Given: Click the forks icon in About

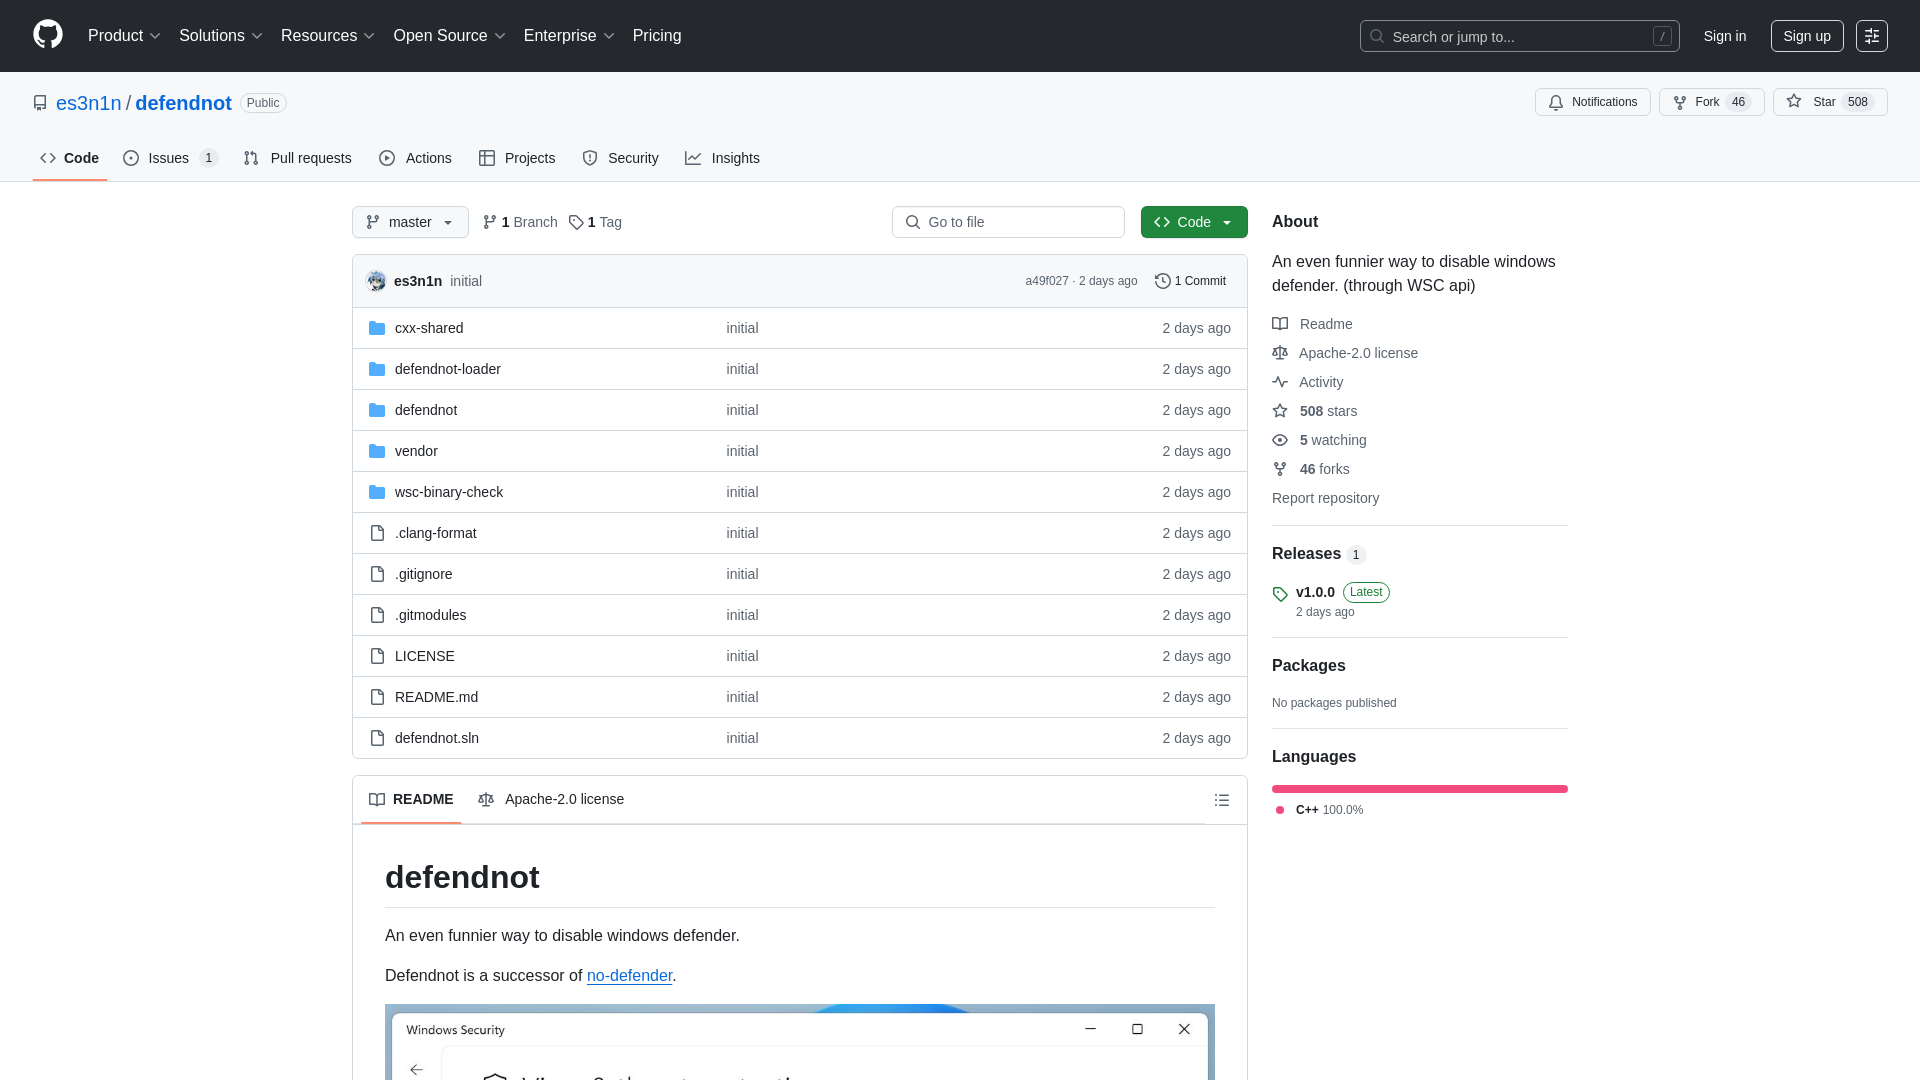Looking at the screenshot, I should 1280,469.
